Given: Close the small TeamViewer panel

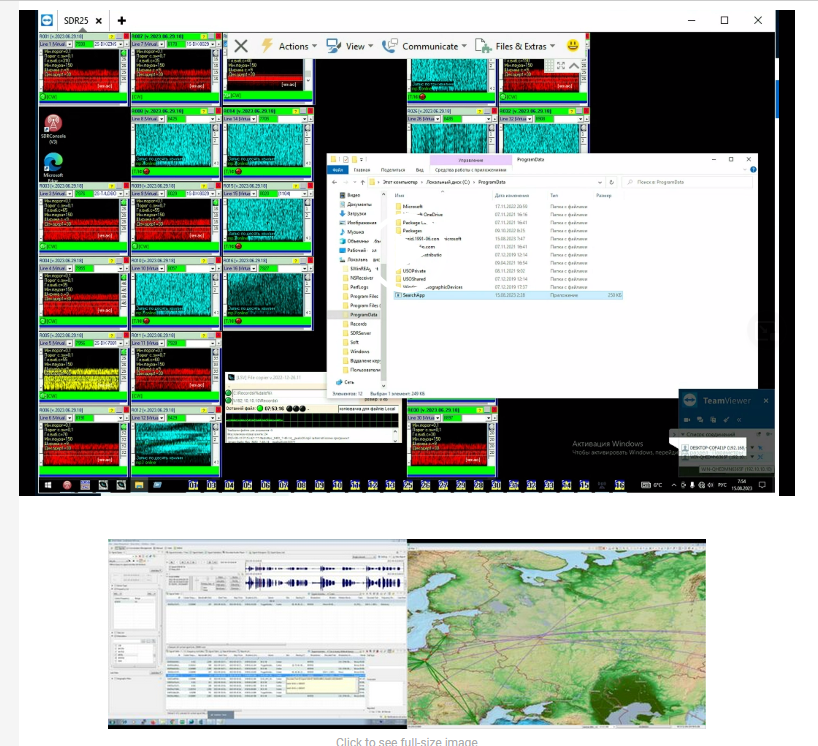Looking at the screenshot, I should (766, 401).
